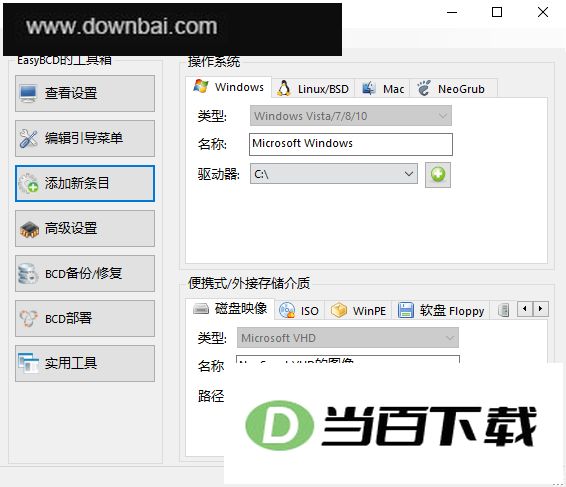Open 编辑引导菜单 (Edit Boot Menu)
Screen dimensions: 566x487
85,138
